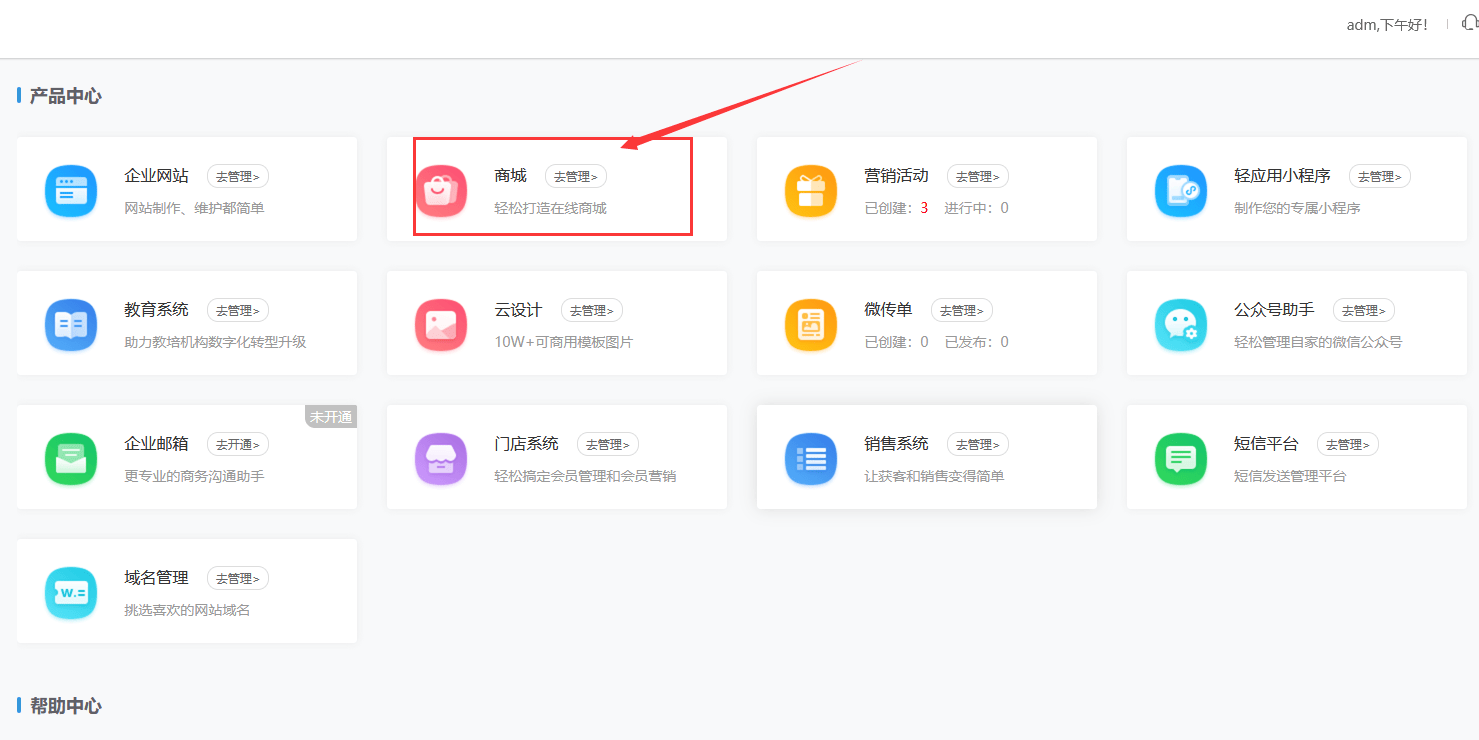Click the 营销活动 title text

[896, 176]
